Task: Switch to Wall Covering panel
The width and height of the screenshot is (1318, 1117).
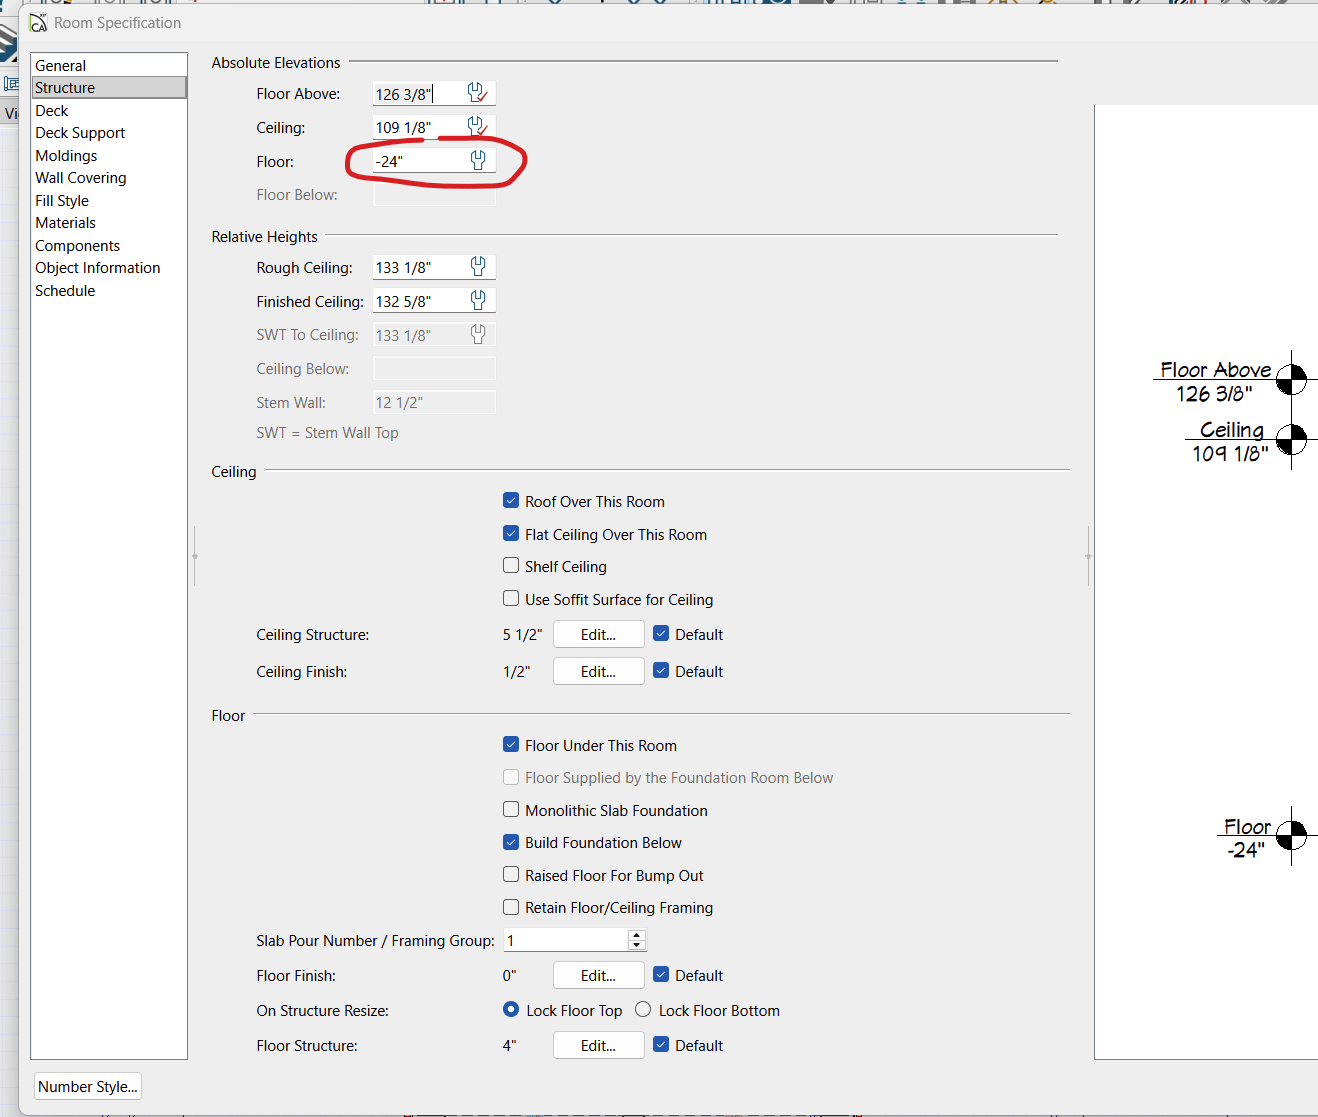Action: click(81, 178)
